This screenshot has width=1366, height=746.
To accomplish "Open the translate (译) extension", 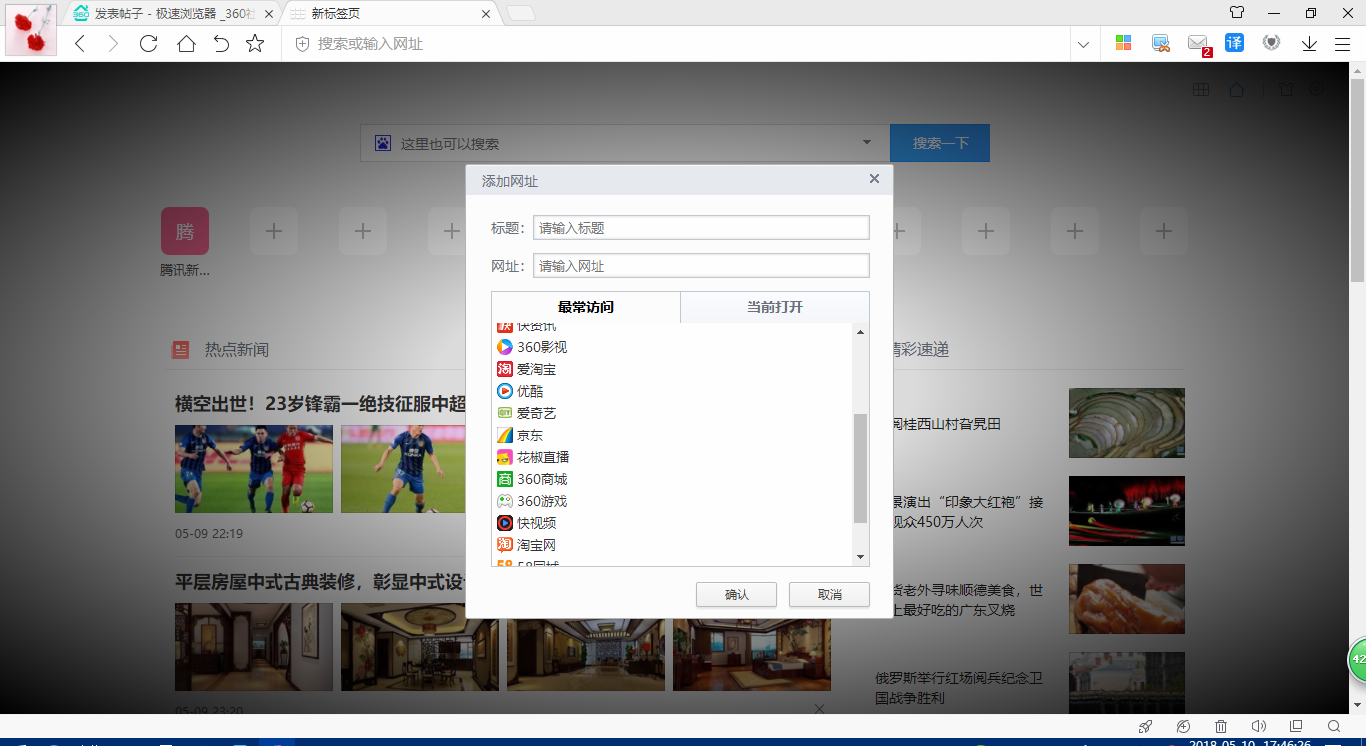I will click(x=1235, y=43).
